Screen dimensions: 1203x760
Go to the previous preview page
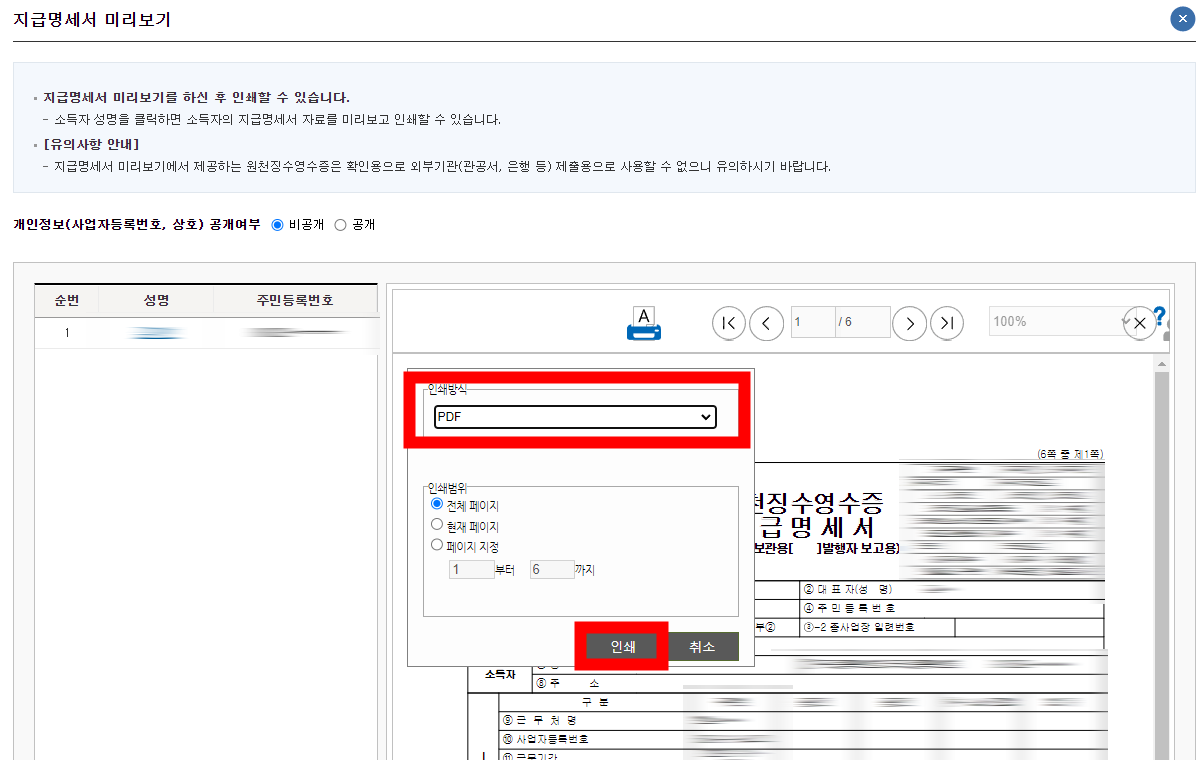point(766,322)
